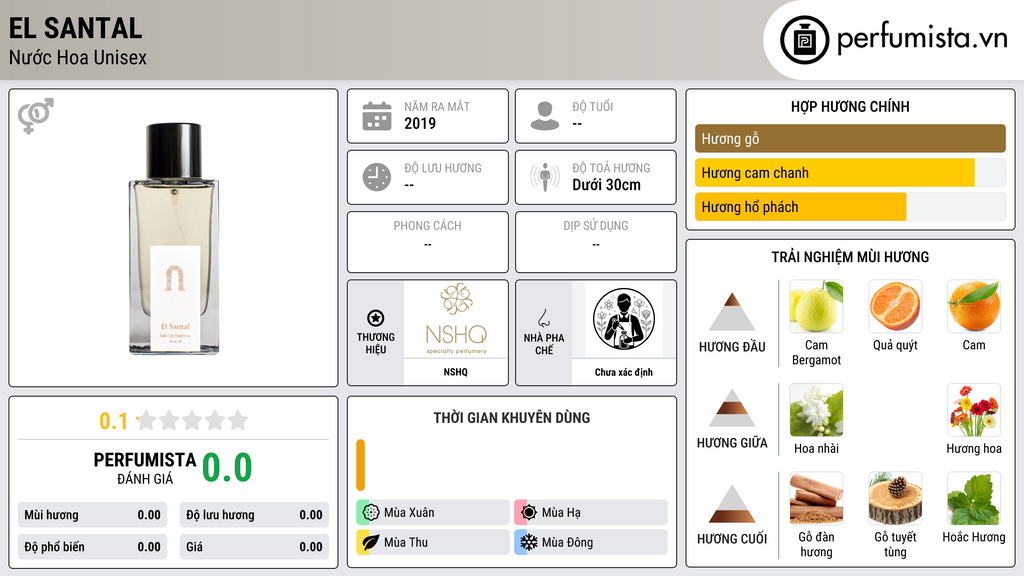
Task: Click the Hương gỗ accord bar
Action: (x=850, y=138)
